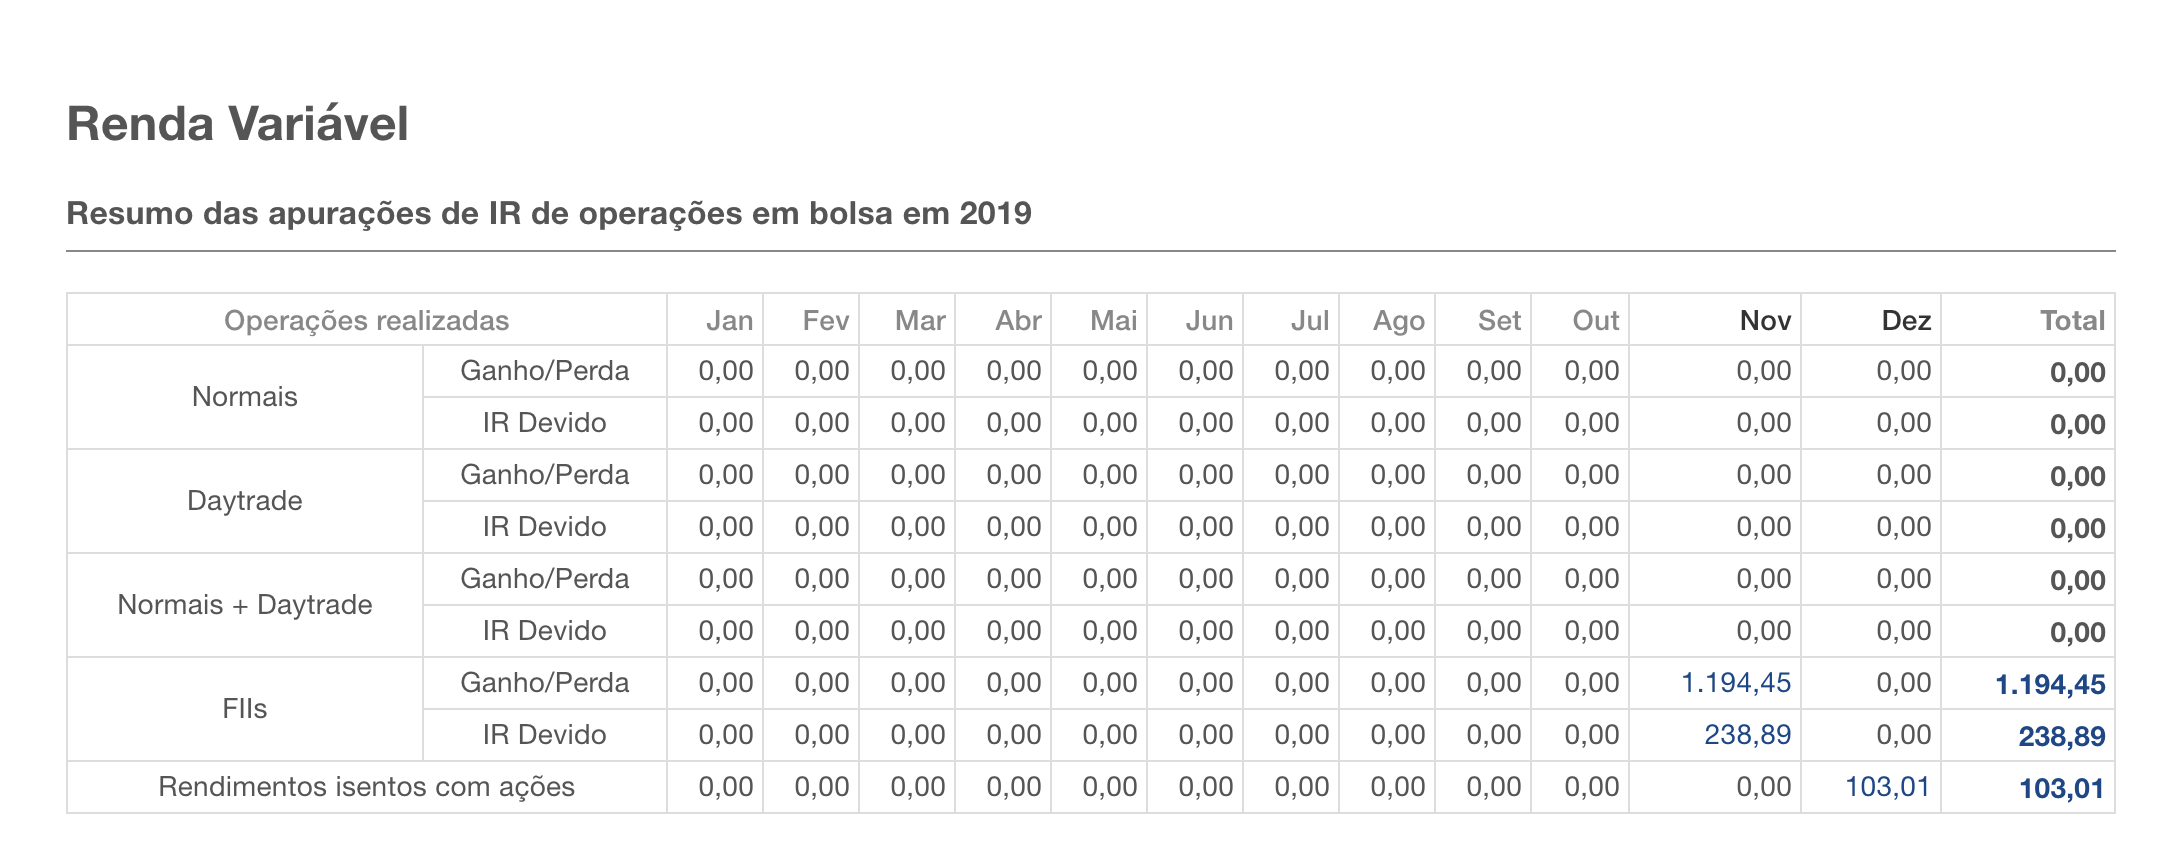
Task: Click the 103,01 exempt income value in Dez
Action: [x=1887, y=787]
